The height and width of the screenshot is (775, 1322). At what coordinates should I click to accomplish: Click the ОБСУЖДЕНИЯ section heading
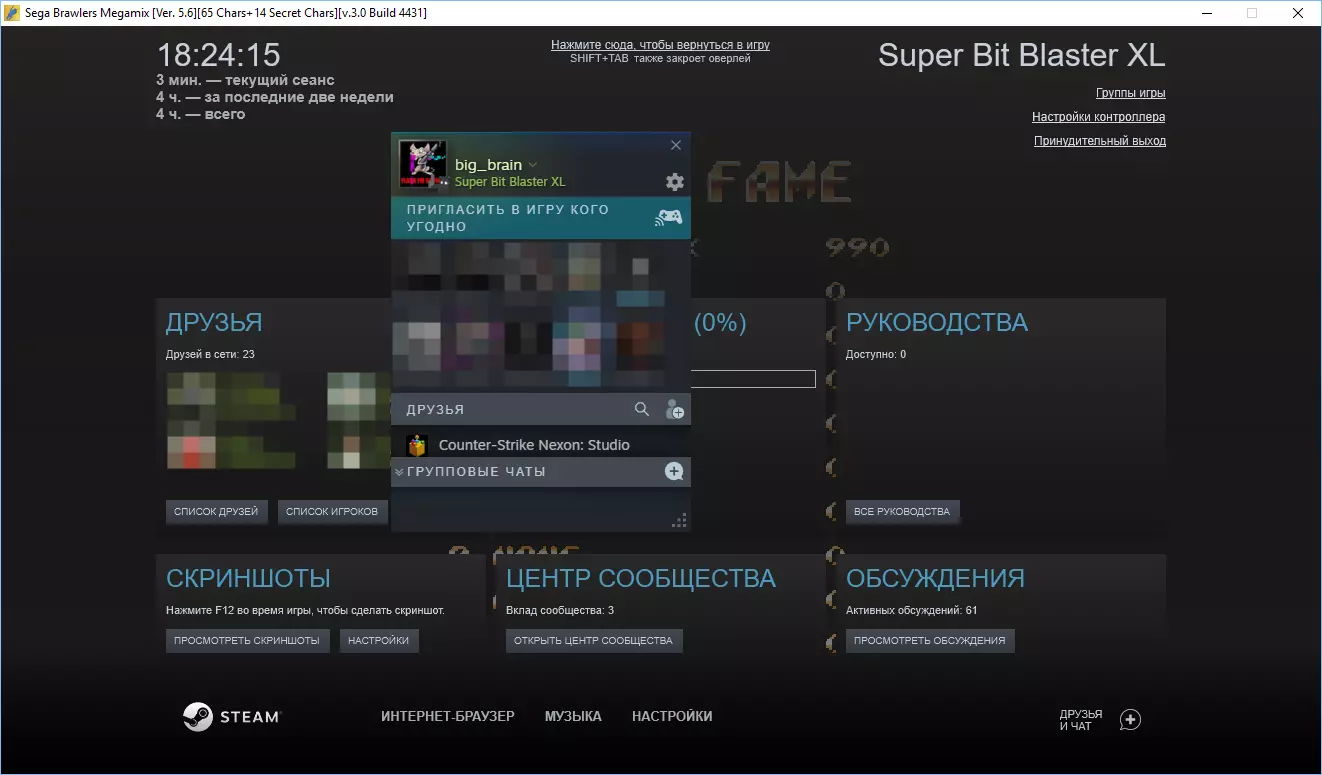(x=935, y=579)
